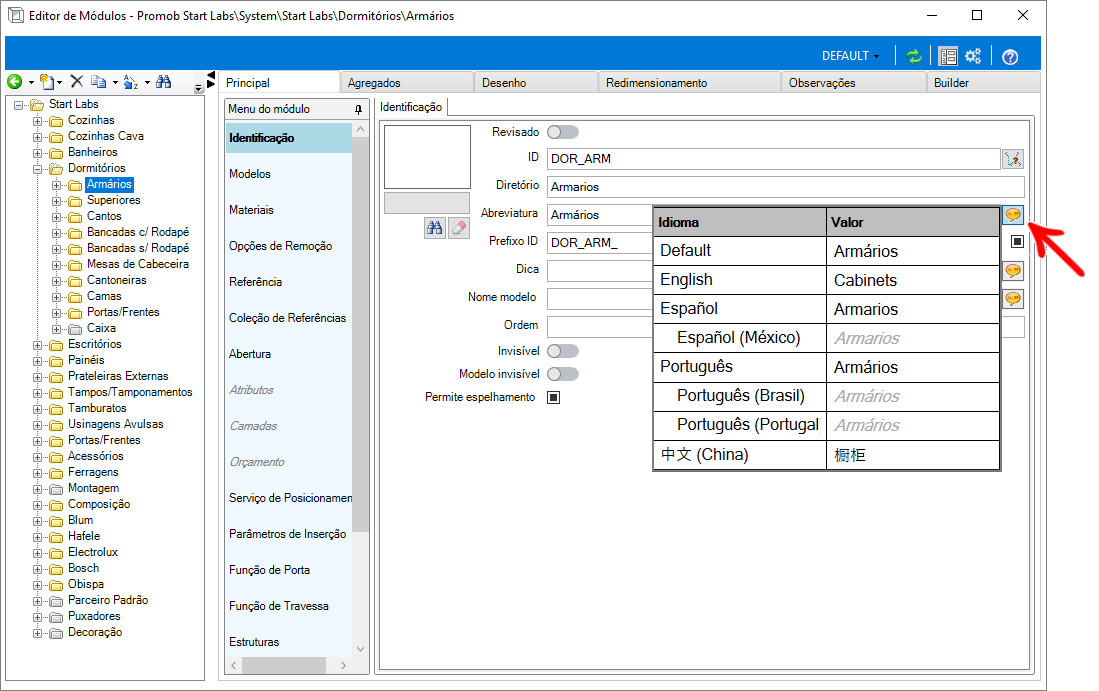Click the left-pointing panel collapse arrow

pos(210,75)
